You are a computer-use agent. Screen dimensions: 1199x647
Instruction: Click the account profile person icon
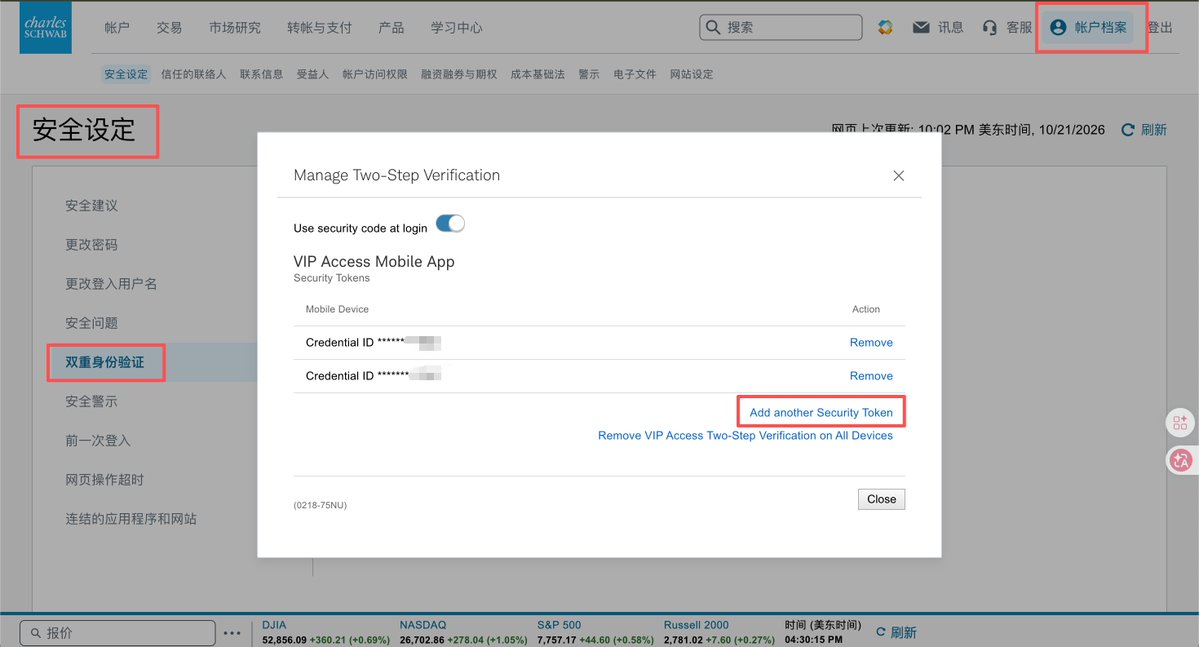1058,28
